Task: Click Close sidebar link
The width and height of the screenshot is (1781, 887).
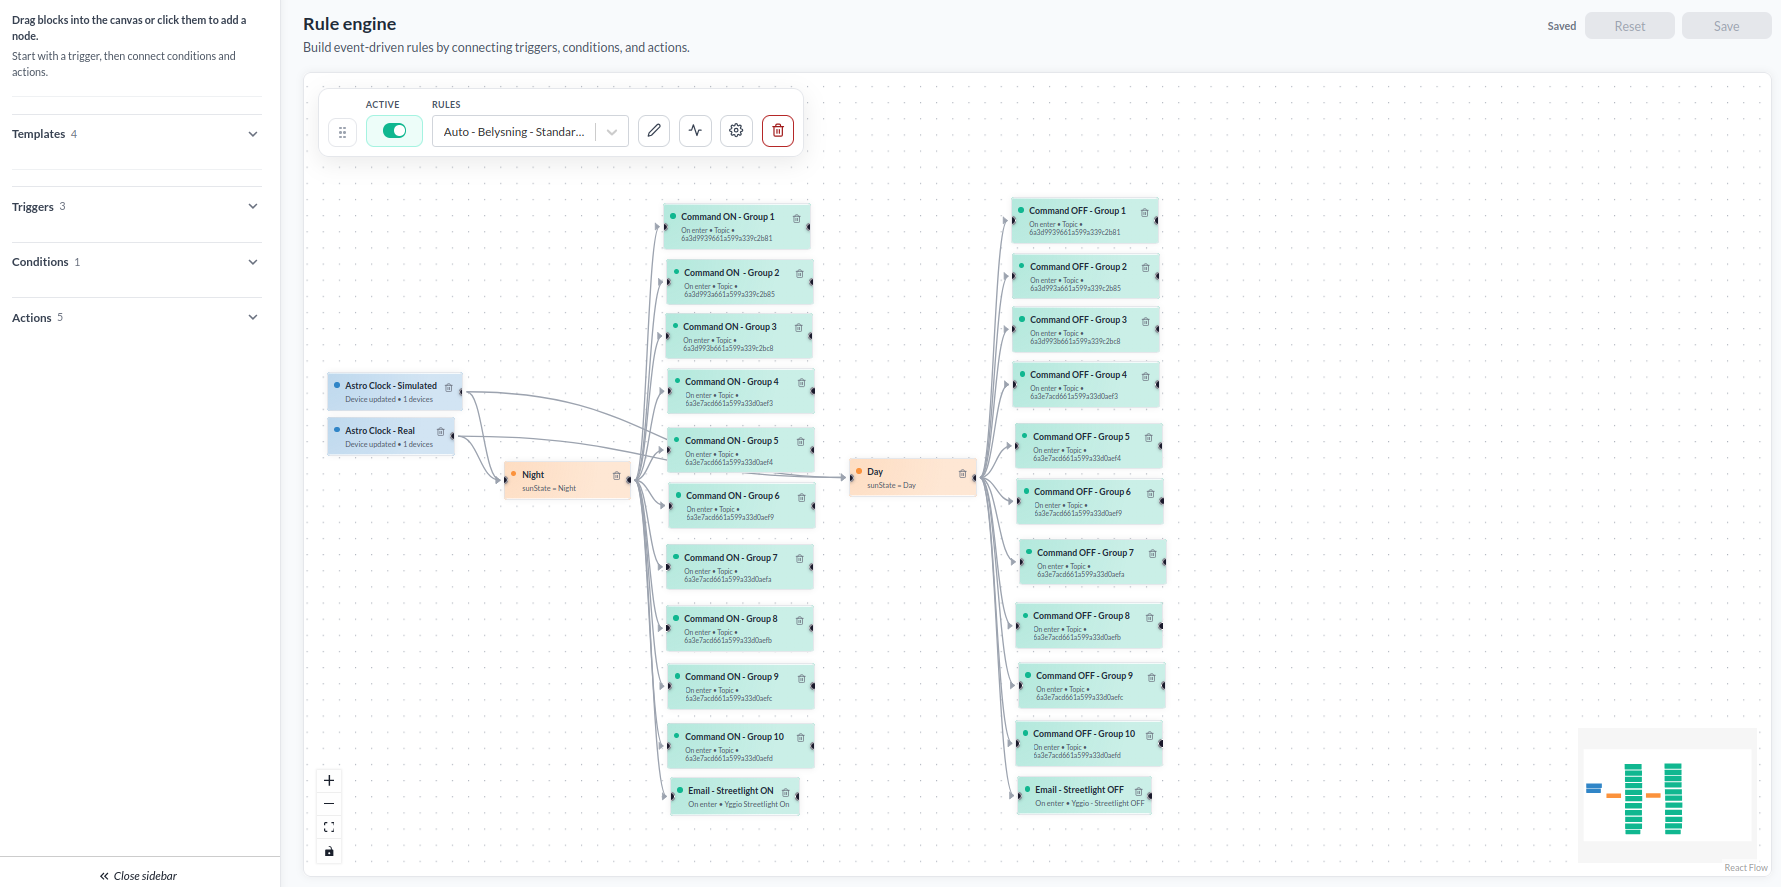Action: coord(139,876)
